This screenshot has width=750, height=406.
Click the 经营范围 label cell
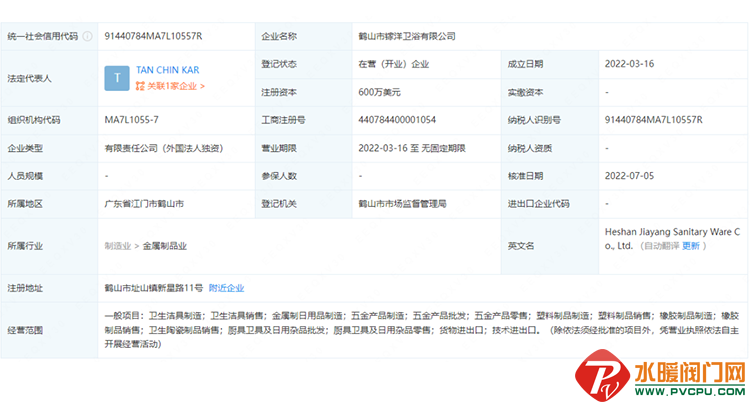click(x=49, y=330)
